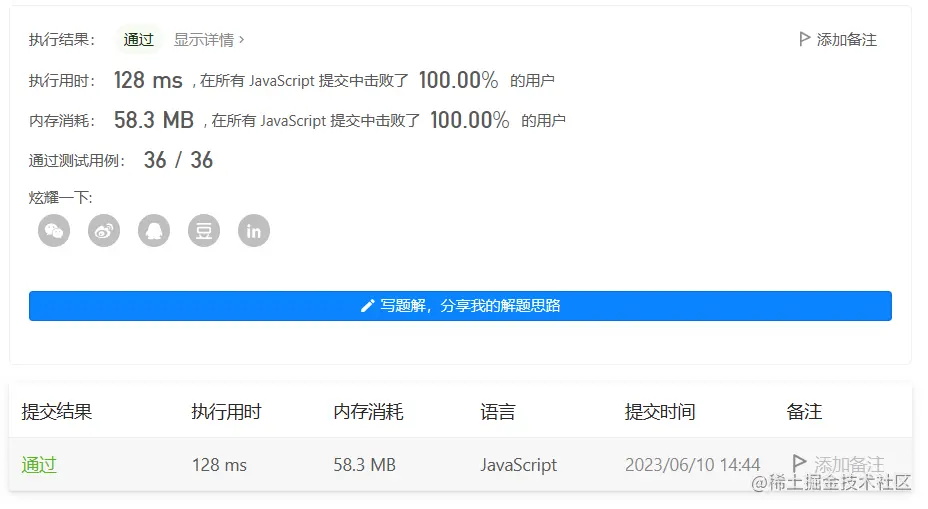
Task: Select 执行用时 column header
Action: (226, 411)
